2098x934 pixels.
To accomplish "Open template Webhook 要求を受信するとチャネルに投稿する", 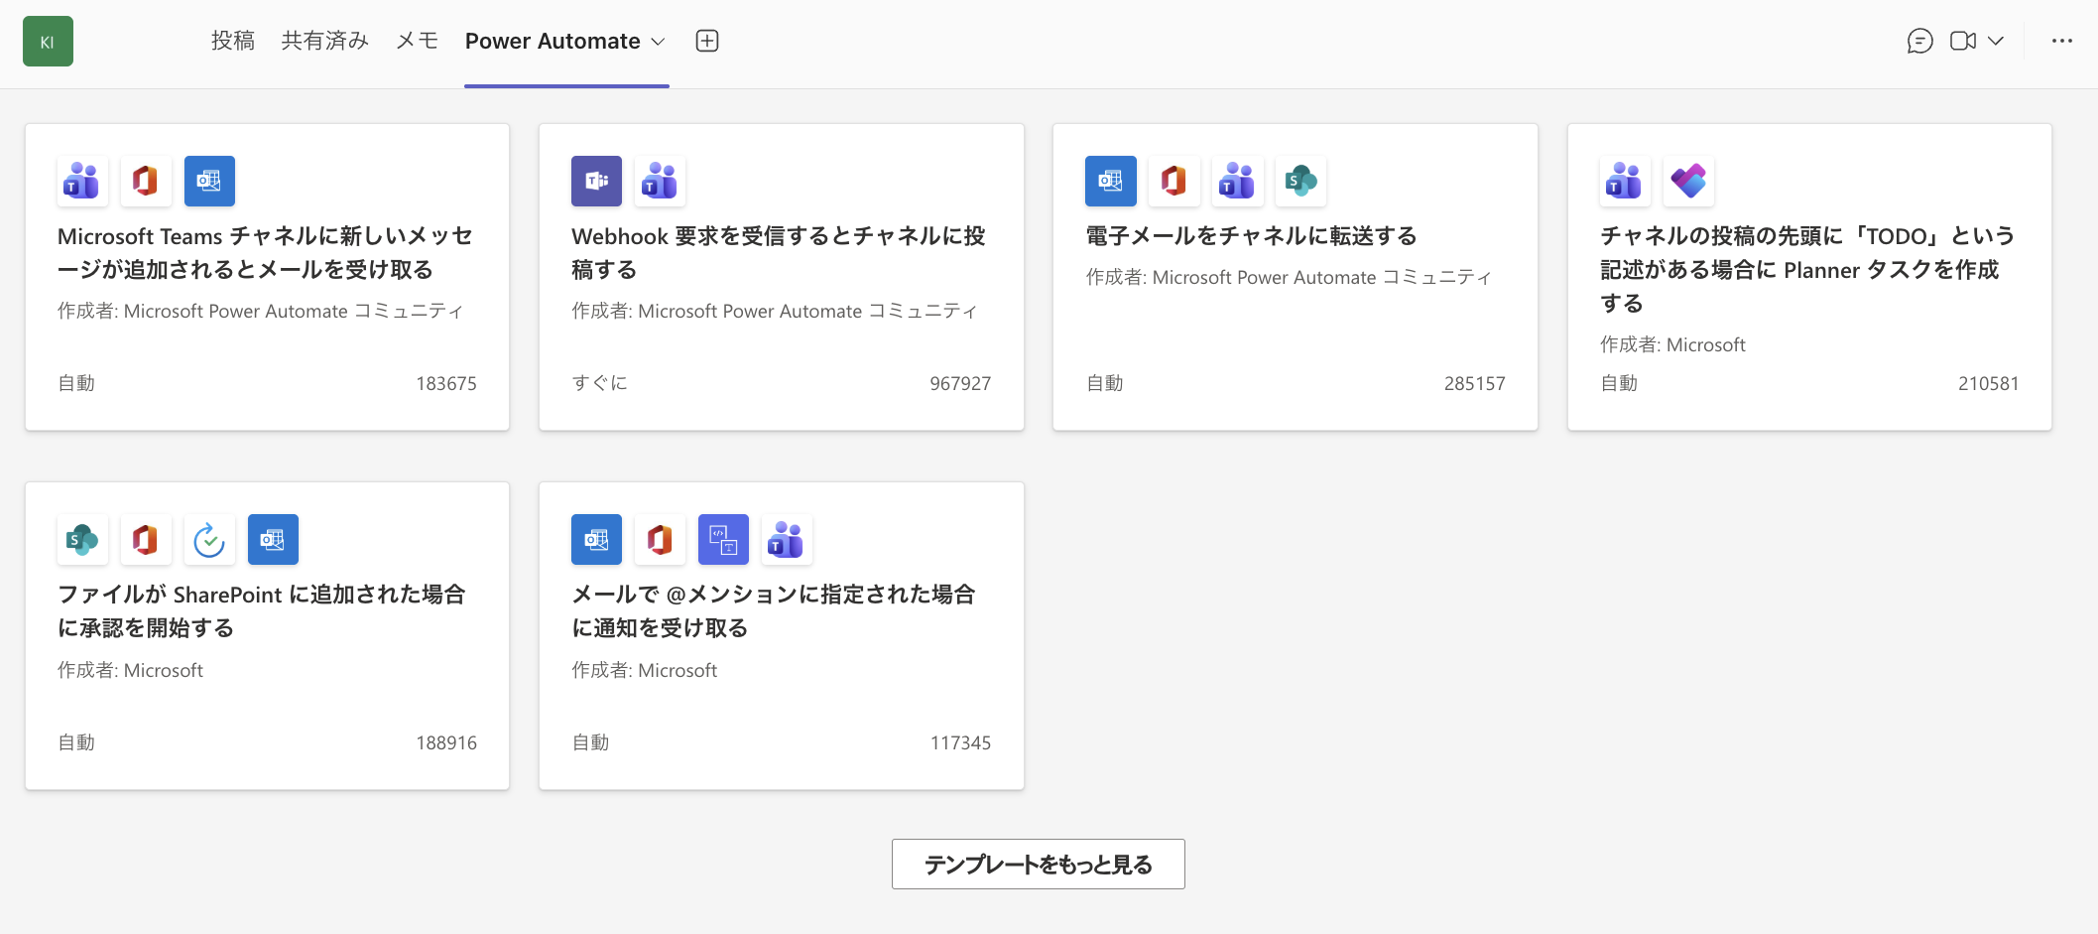I will point(779,252).
